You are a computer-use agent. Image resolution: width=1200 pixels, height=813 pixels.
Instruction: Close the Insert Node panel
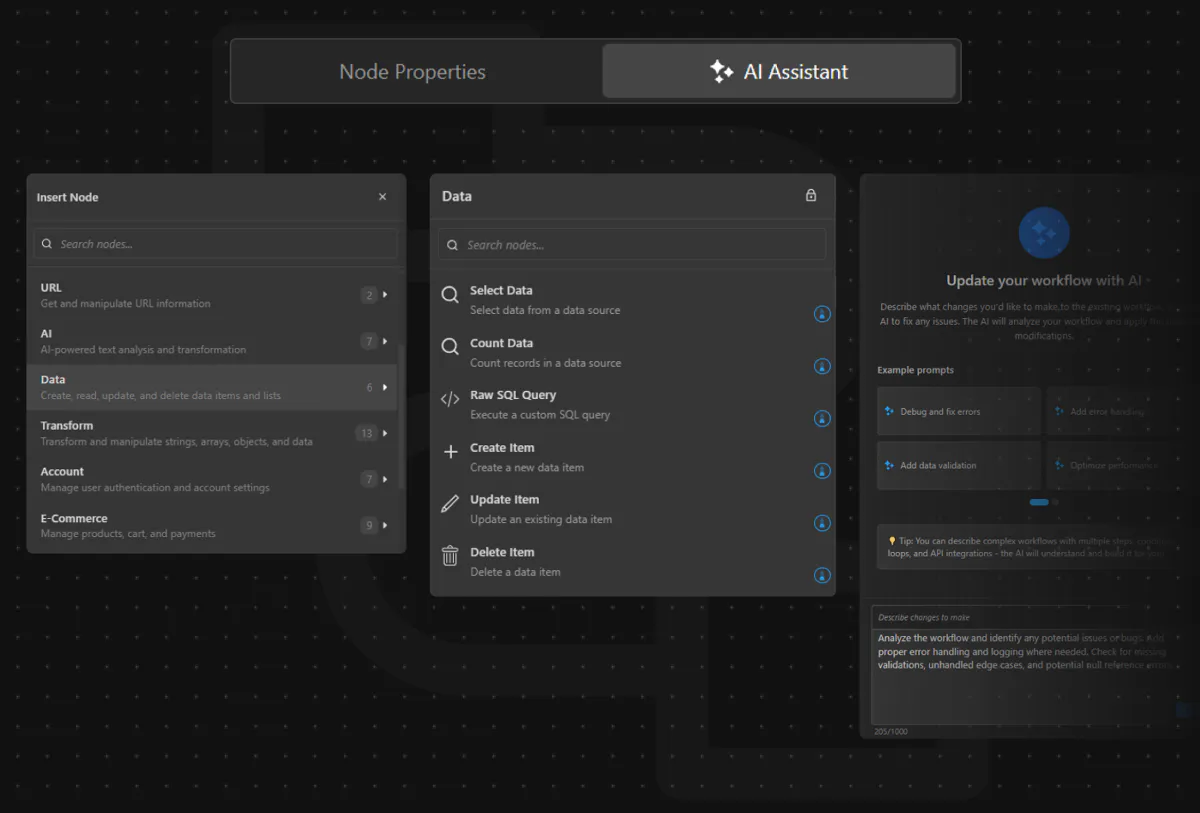(x=382, y=197)
